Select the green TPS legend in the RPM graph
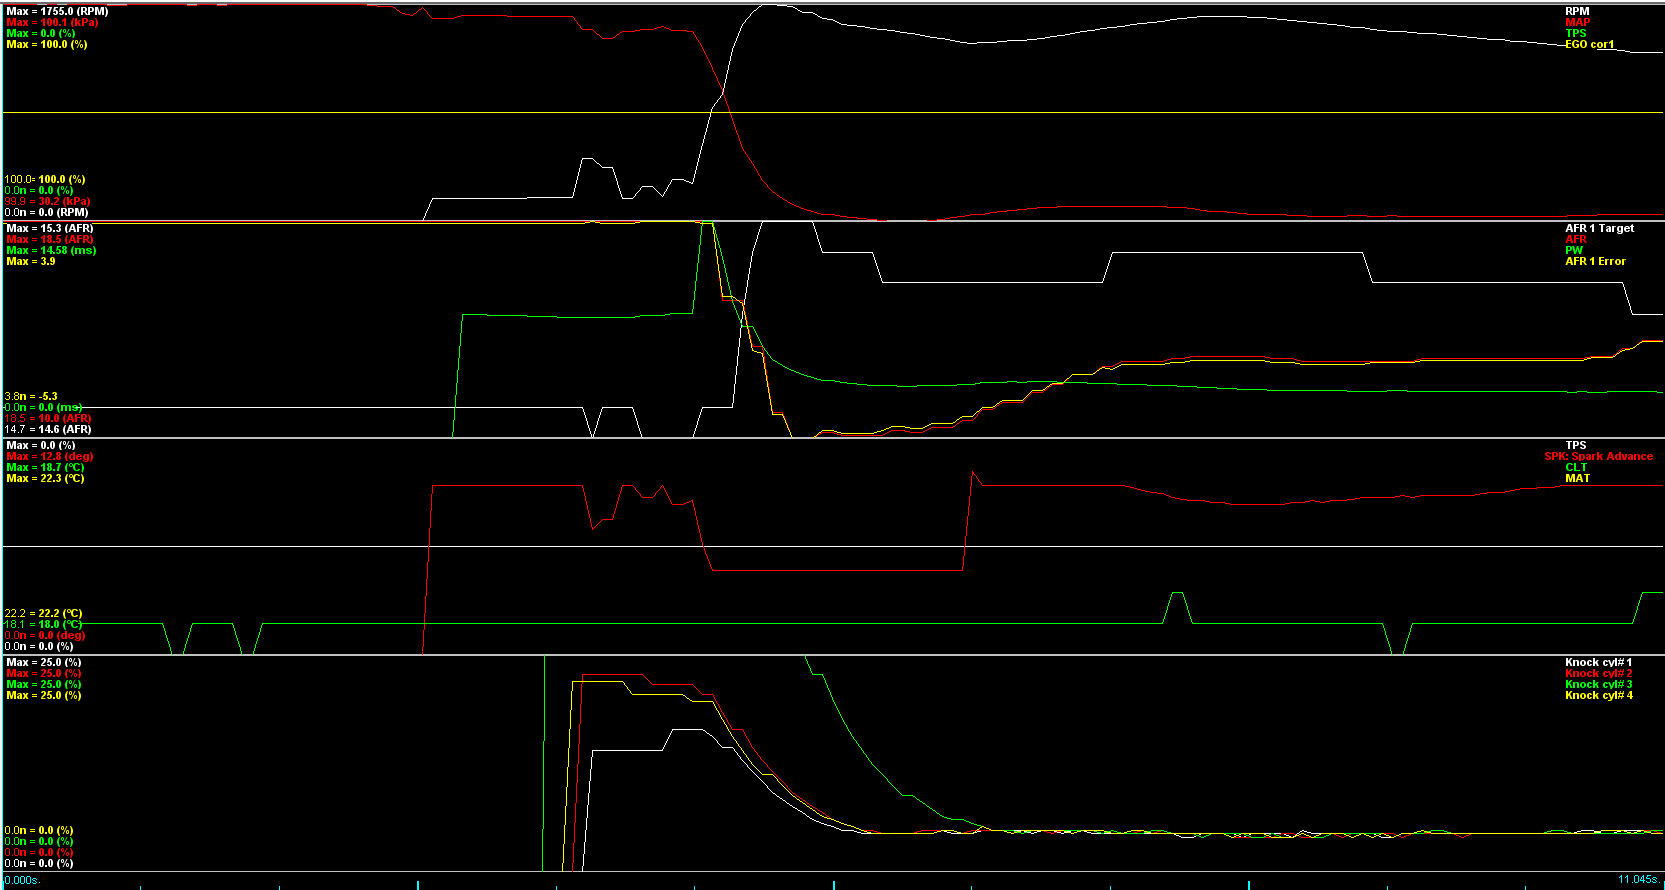 tap(1576, 34)
